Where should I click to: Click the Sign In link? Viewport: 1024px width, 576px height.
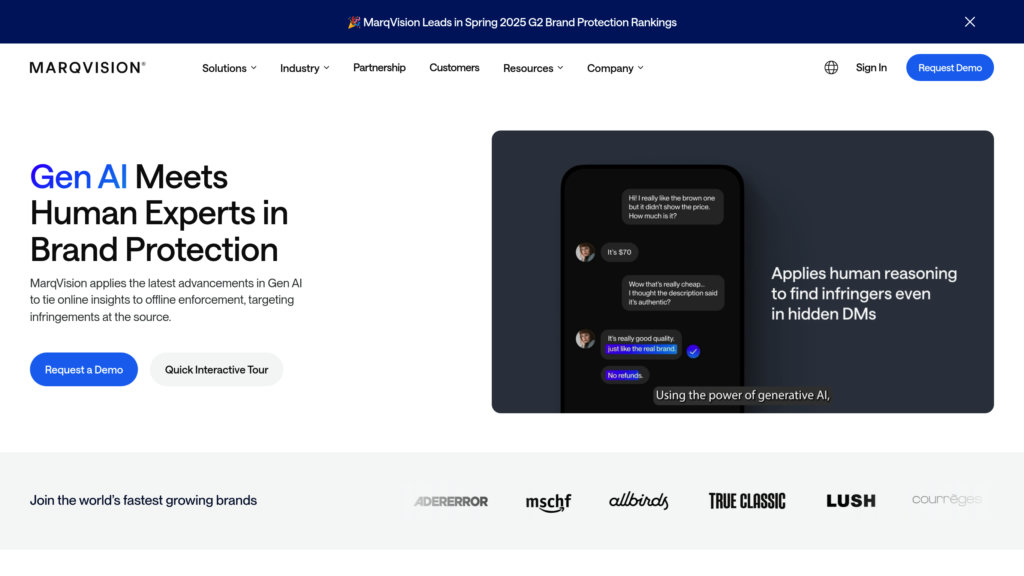[x=871, y=68]
